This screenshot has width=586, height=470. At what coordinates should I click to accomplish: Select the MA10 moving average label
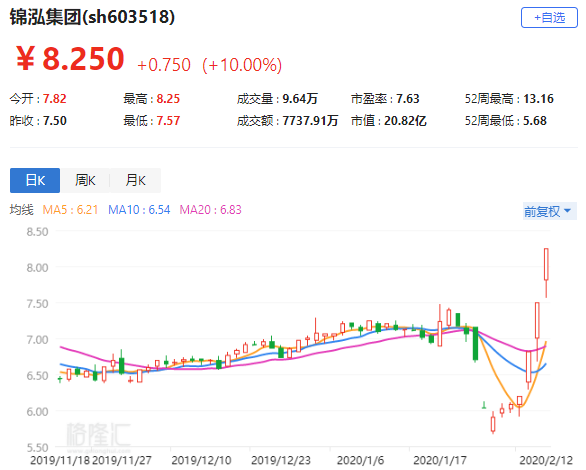pyautogui.click(x=139, y=210)
